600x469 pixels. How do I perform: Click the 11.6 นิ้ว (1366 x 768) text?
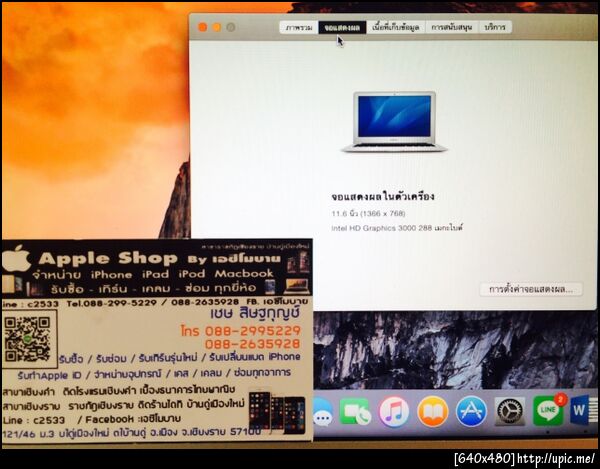click(x=368, y=213)
